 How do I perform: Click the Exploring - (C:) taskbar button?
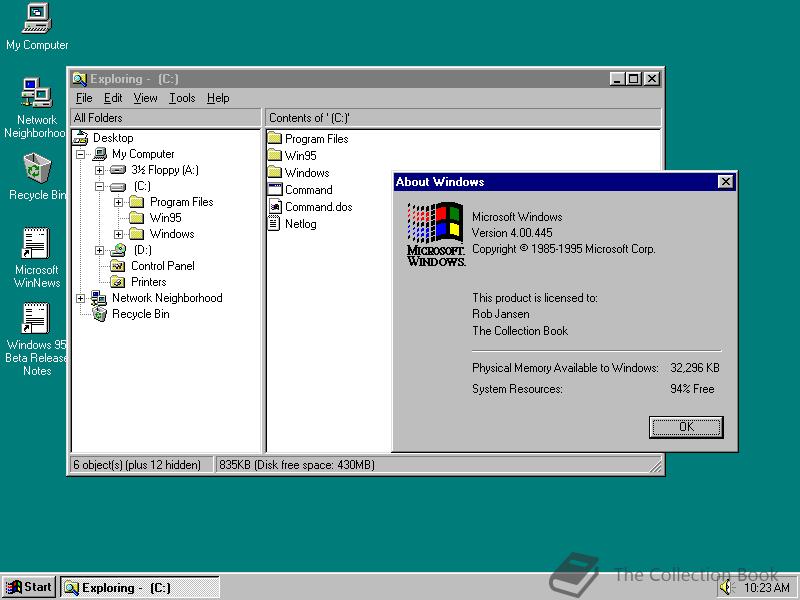click(x=140, y=588)
